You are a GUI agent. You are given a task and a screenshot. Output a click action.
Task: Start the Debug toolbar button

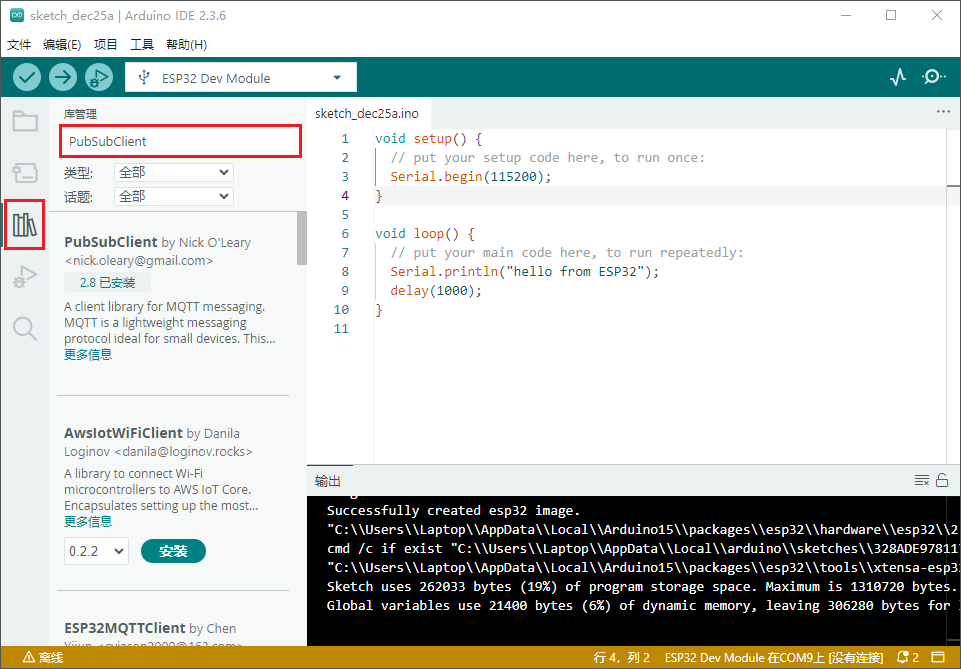[x=98, y=77]
